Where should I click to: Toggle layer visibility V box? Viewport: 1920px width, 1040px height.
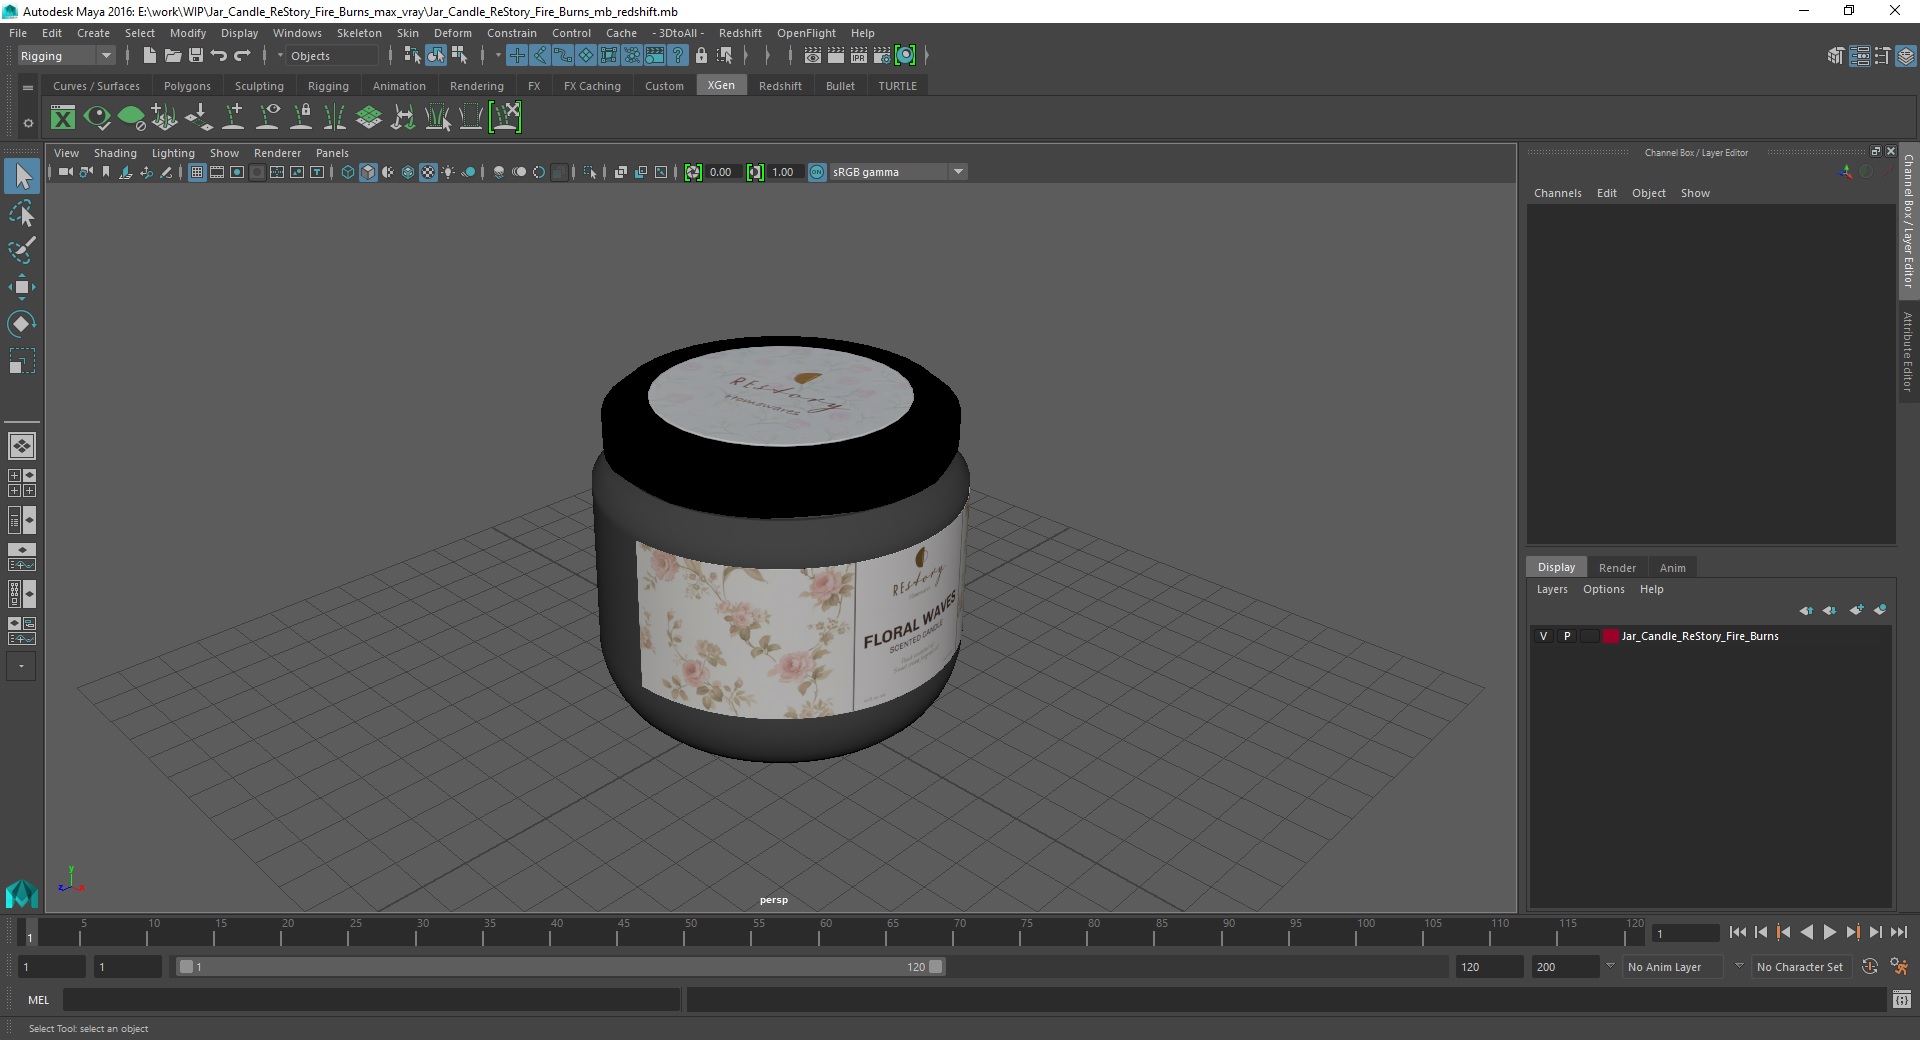1543,636
